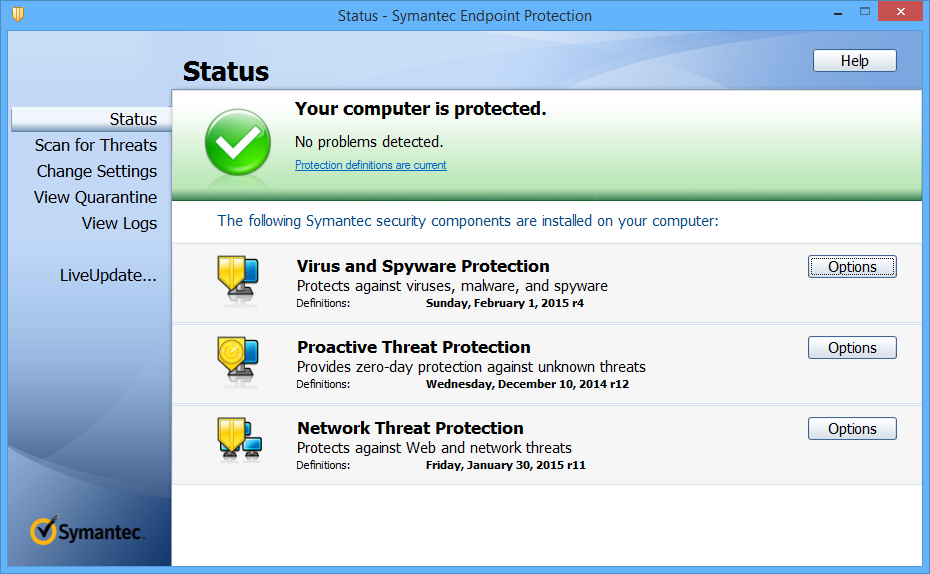This screenshot has width=930, height=574.
Task: Click the green protected checkmark icon
Action: click(x=237, y=143)
